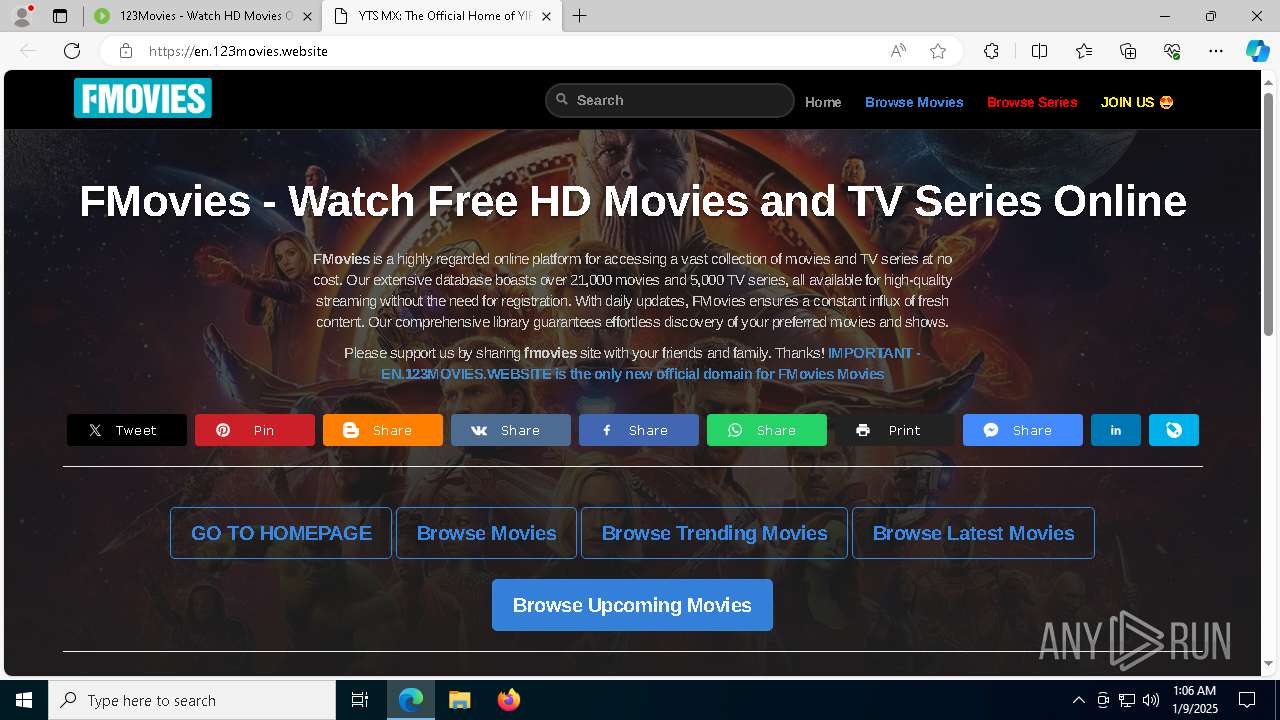Share via the Tweet button

coord(127,430)
